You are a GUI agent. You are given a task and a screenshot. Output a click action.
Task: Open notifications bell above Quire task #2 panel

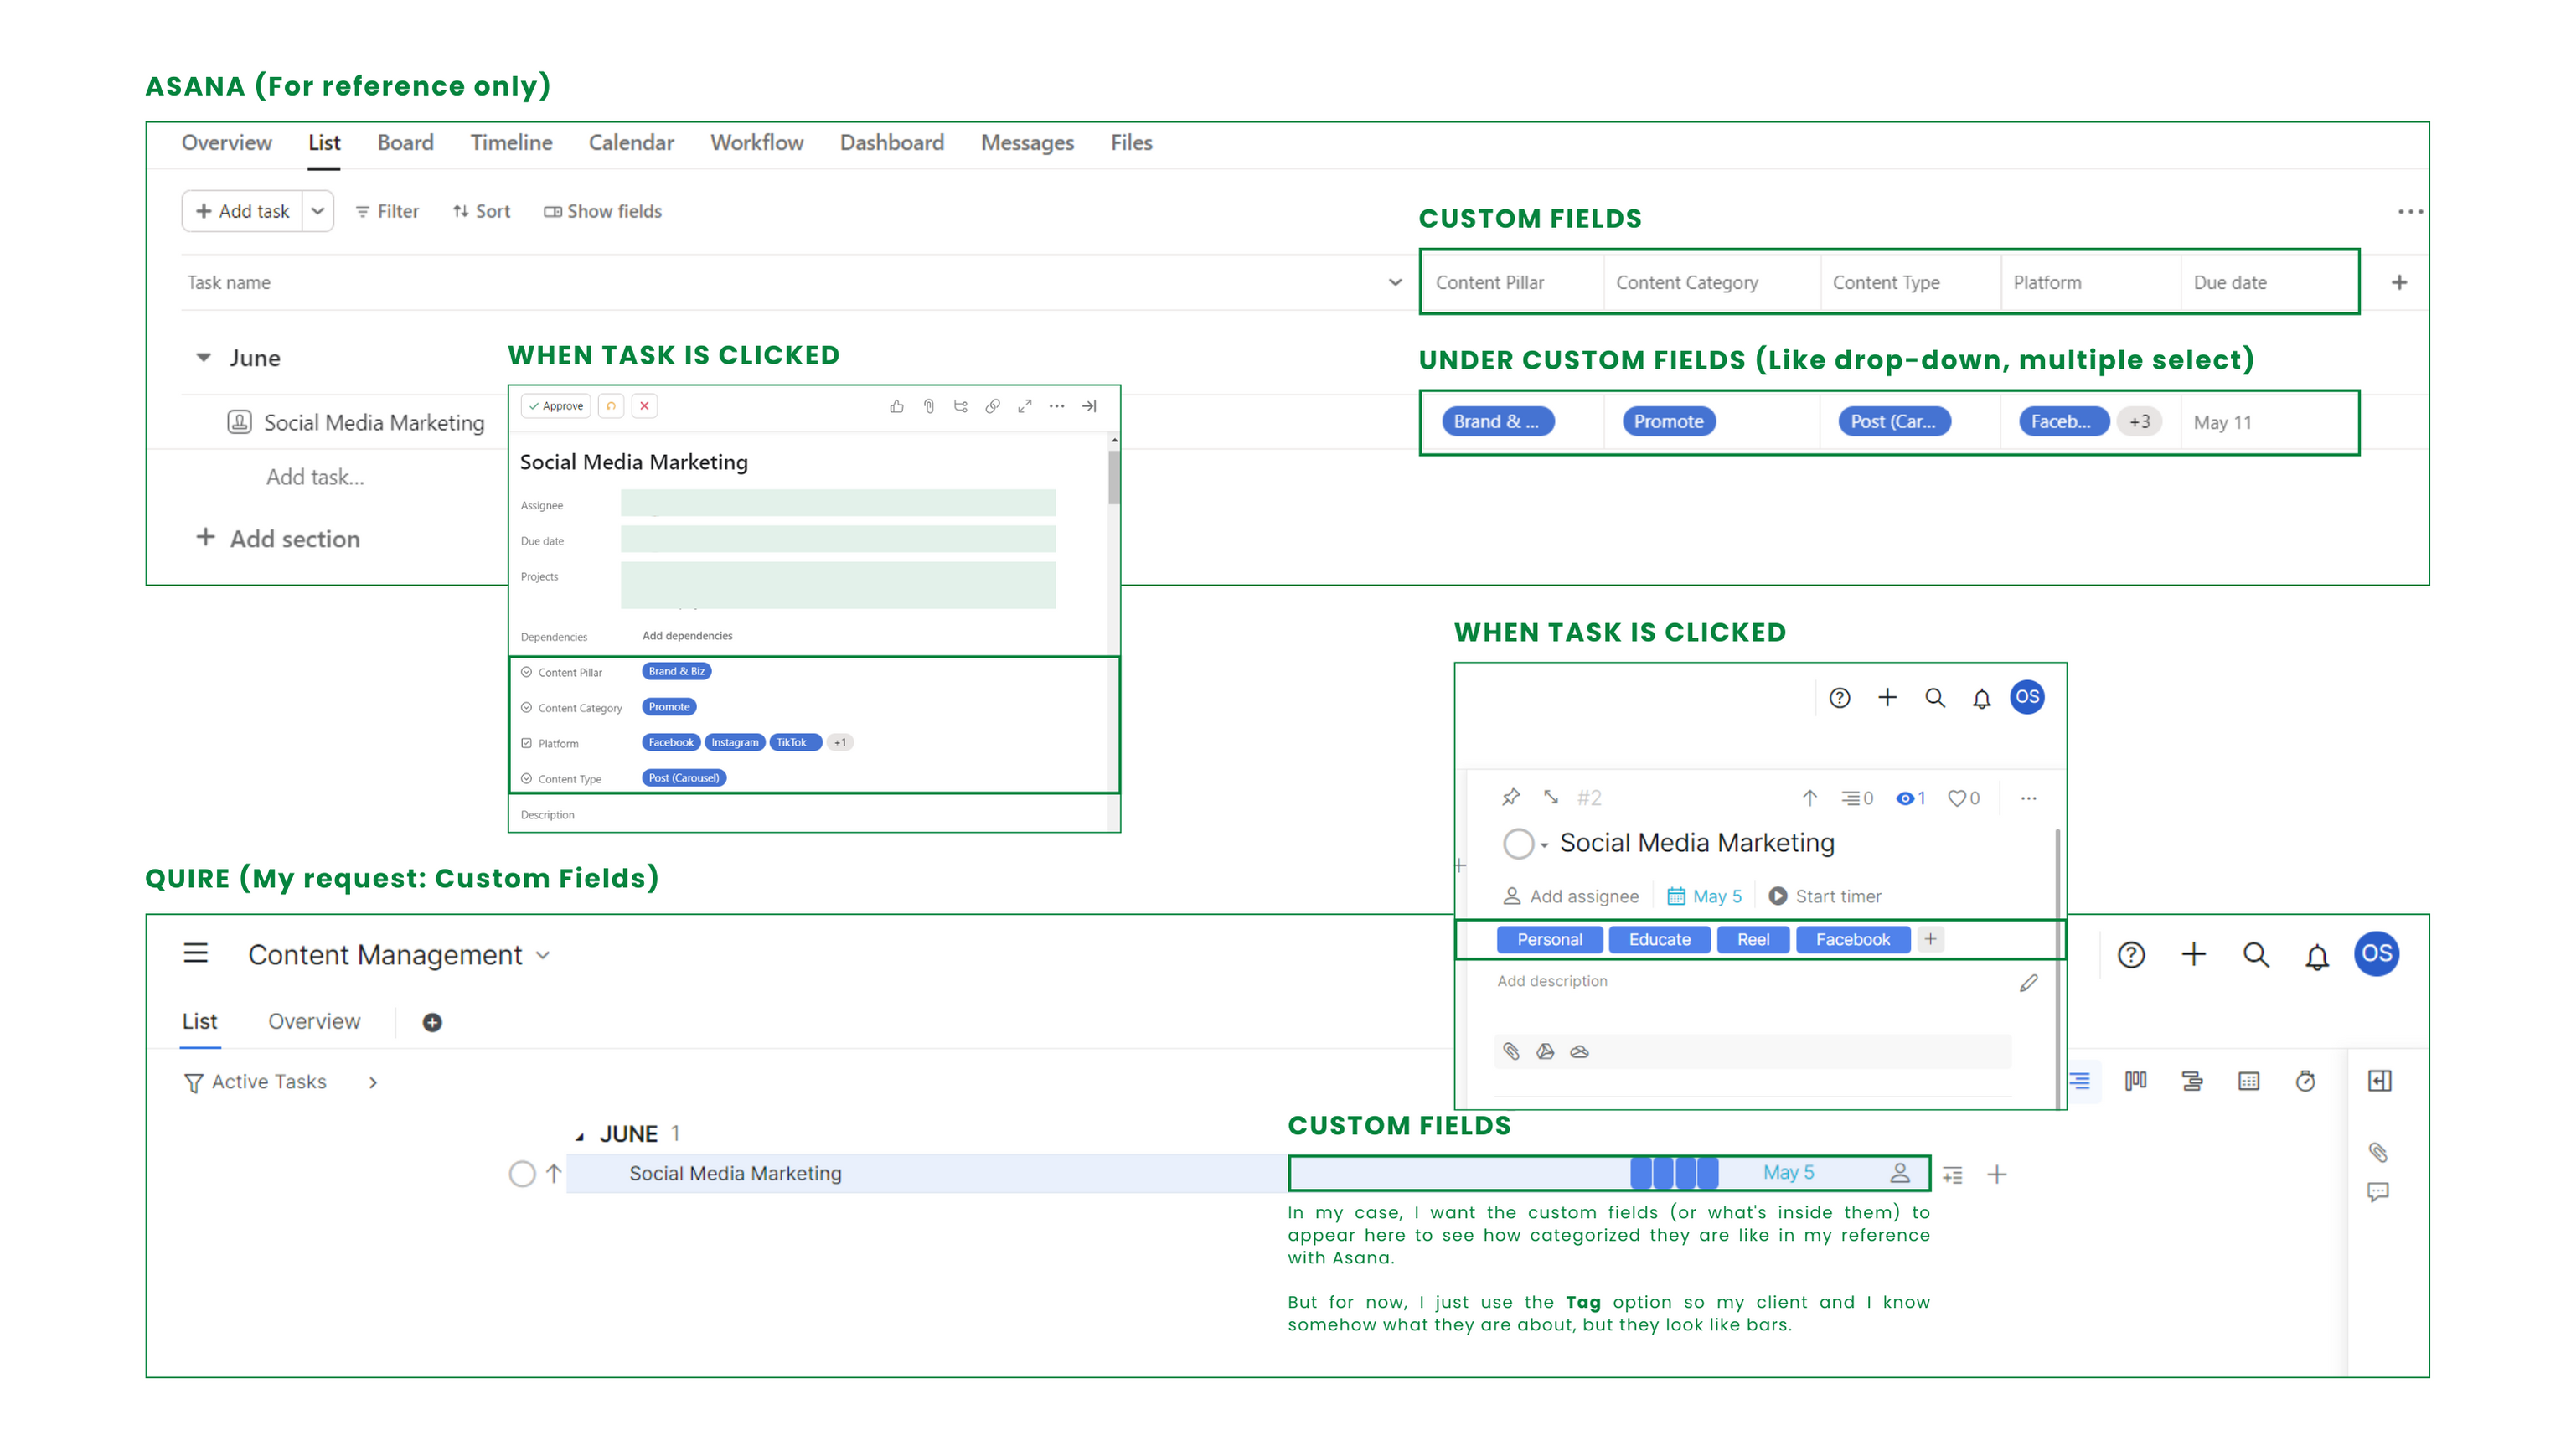tap(1981, 698)
